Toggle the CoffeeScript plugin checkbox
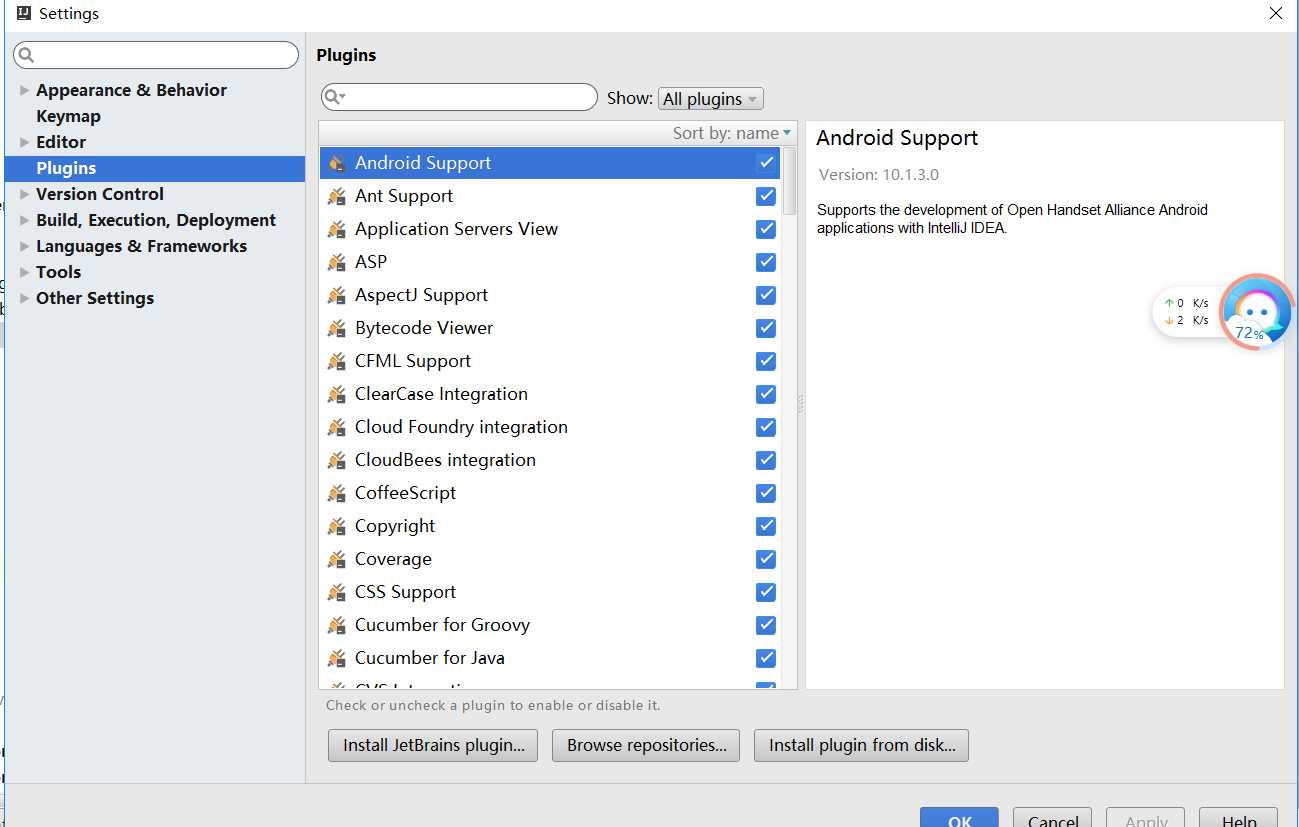The width and height of the screenshot is (1299, 827). point(766,493)
